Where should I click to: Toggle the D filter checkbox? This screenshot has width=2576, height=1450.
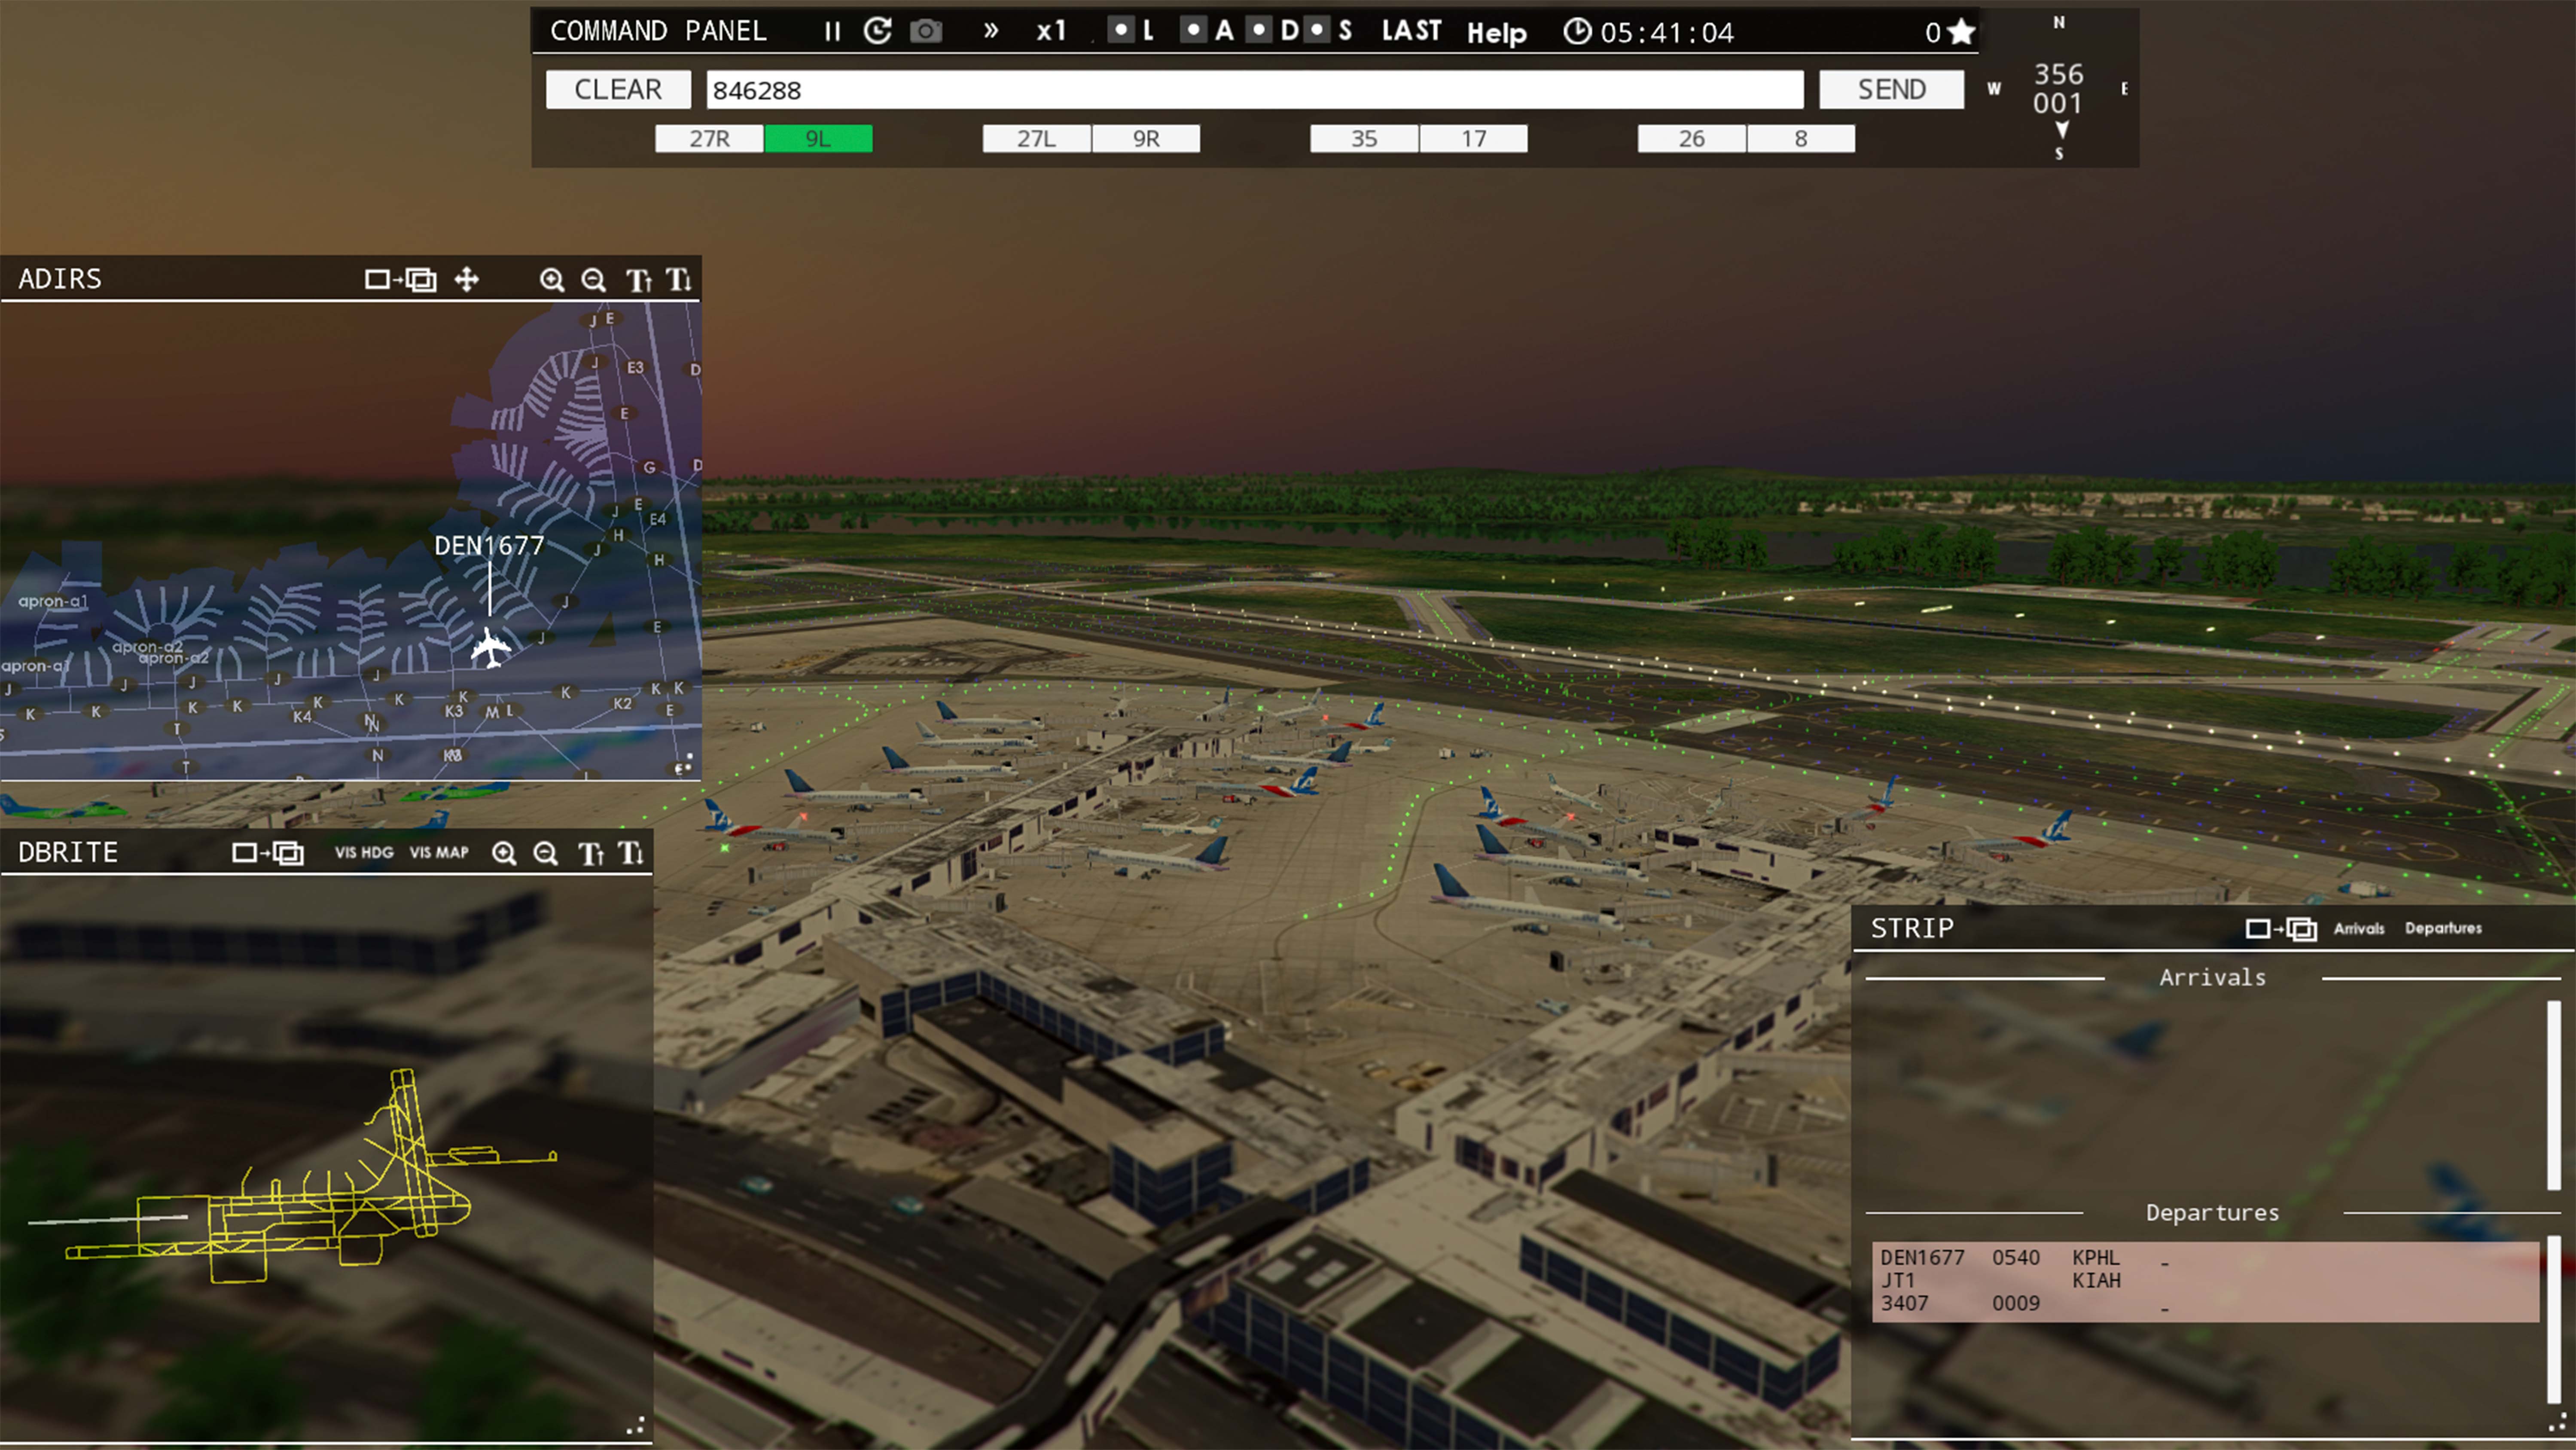tap(1260, 30)
